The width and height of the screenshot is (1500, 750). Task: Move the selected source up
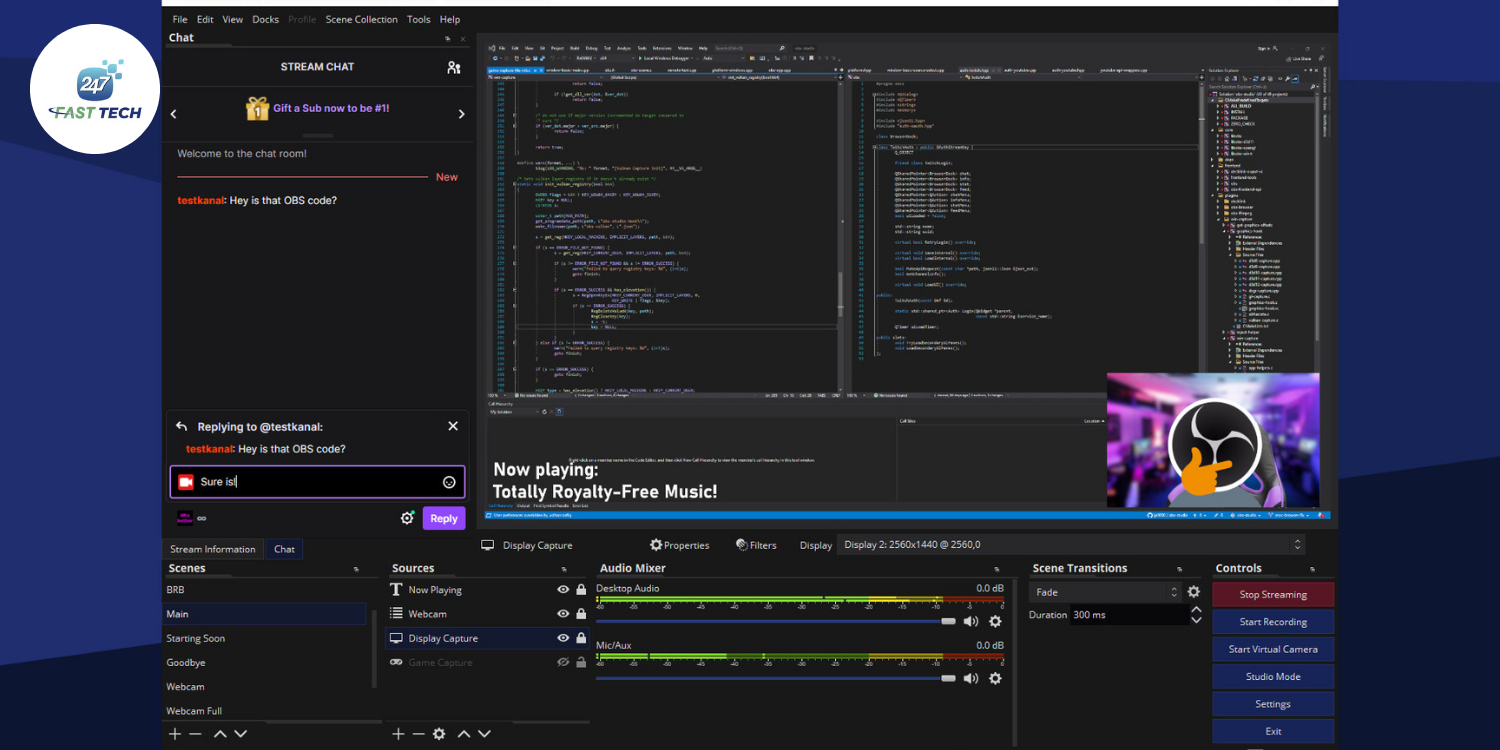(x=463, y=734)
